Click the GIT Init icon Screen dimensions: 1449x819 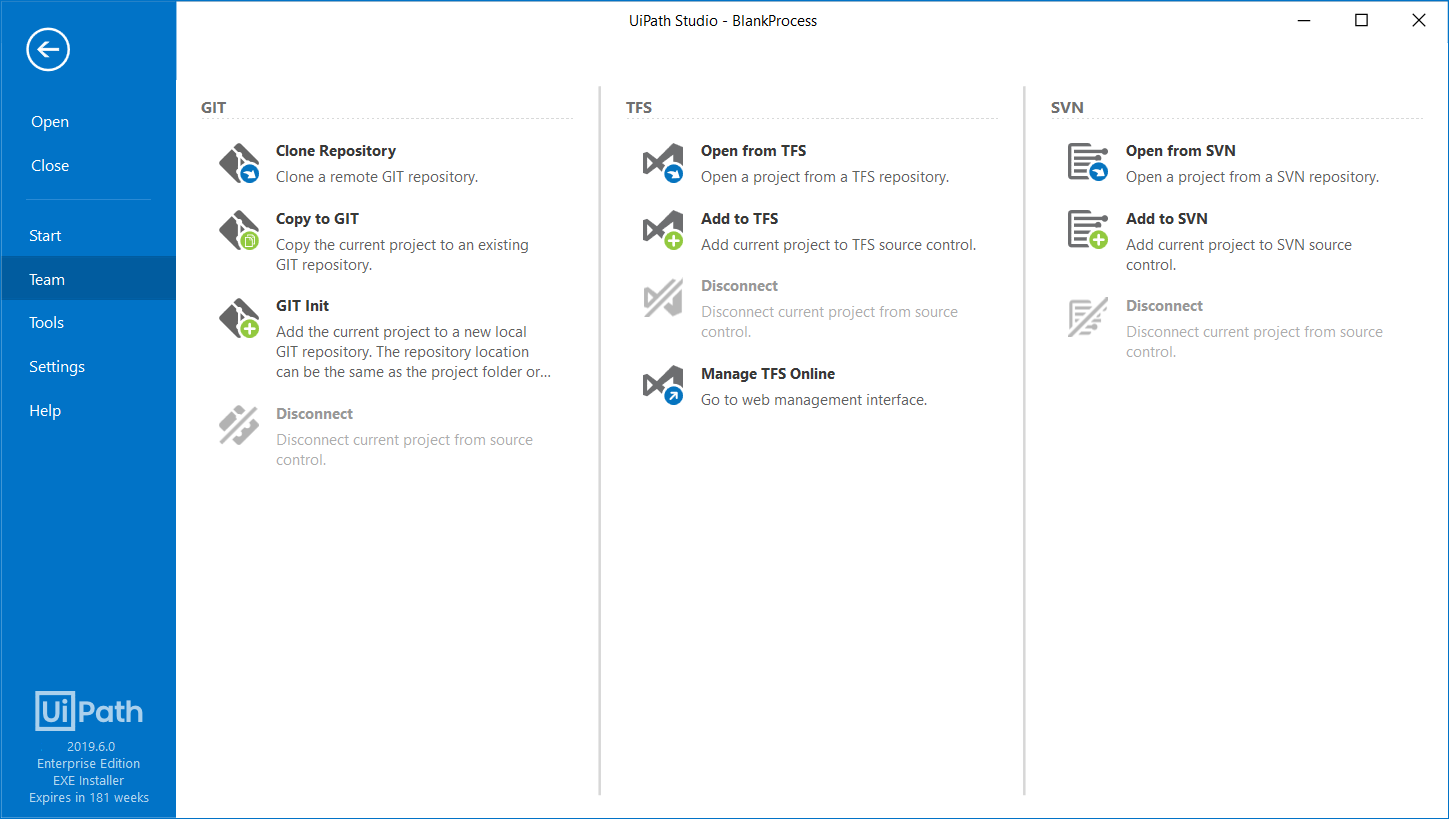coord(239,319)
